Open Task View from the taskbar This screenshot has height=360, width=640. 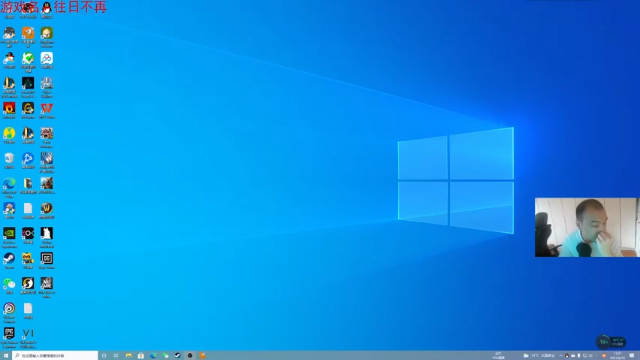[116, 356]
